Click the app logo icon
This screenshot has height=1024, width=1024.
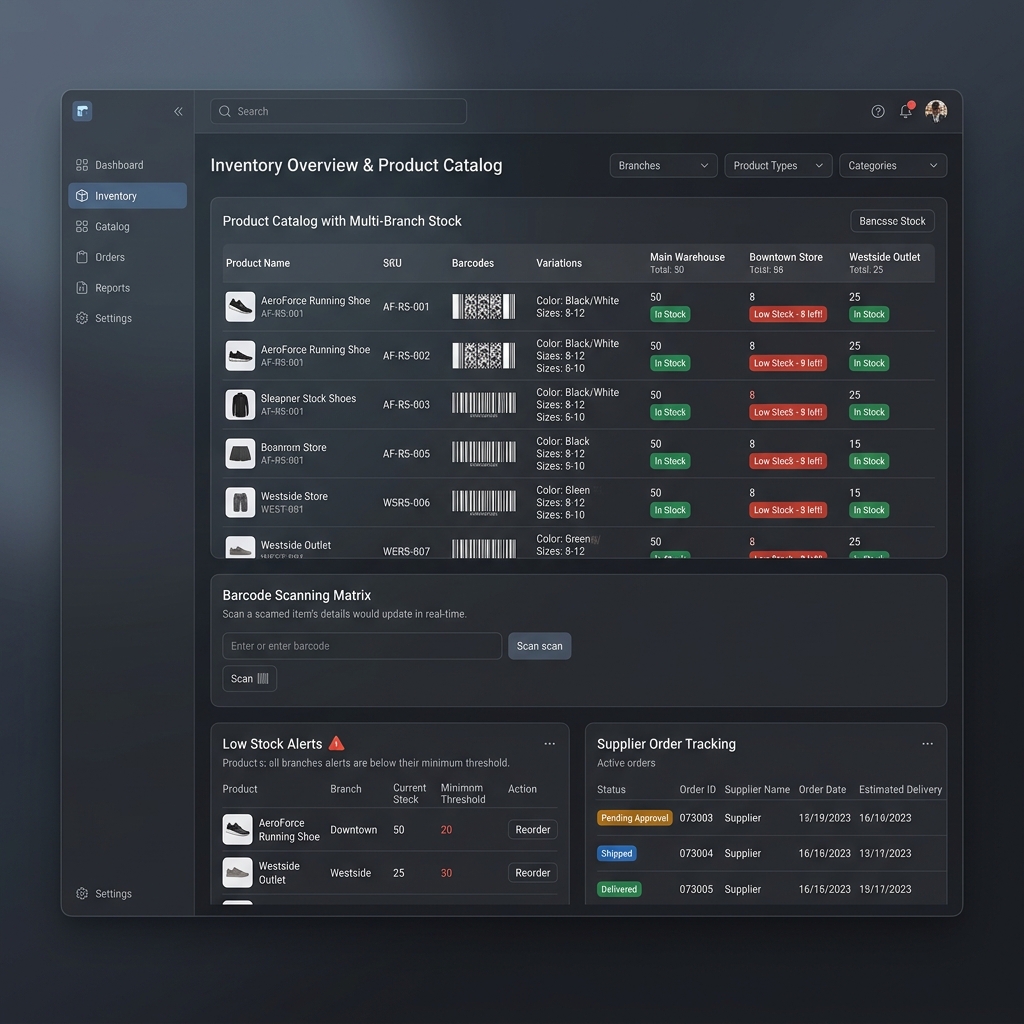pos(82,111)
